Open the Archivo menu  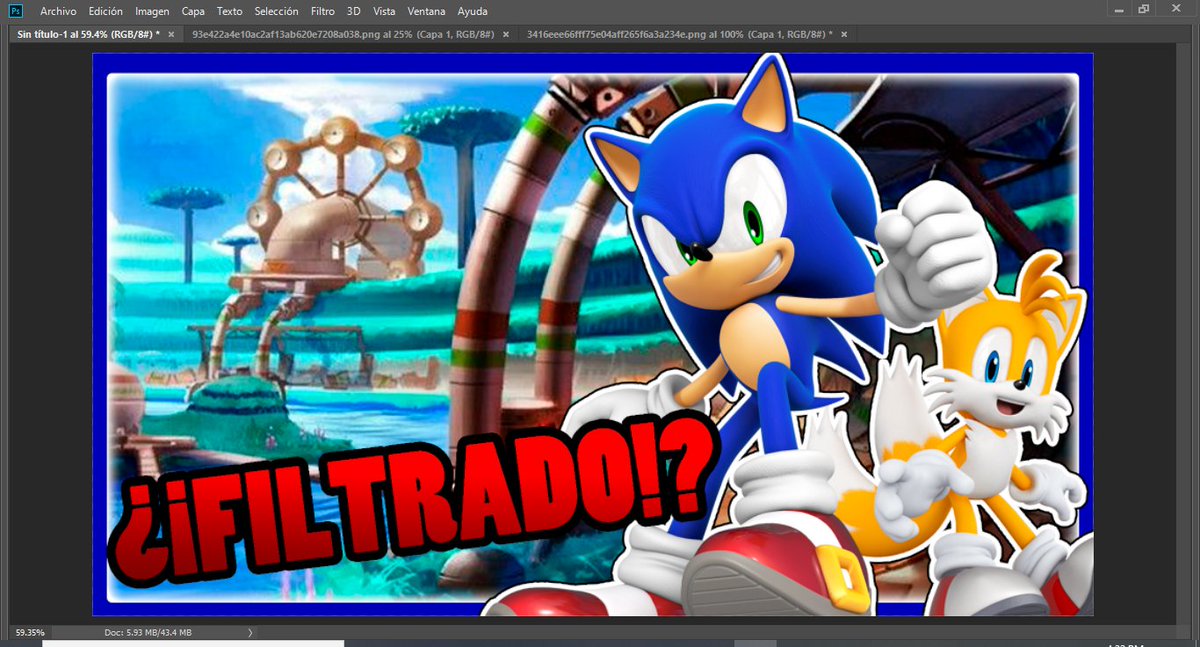coord(58,11)
